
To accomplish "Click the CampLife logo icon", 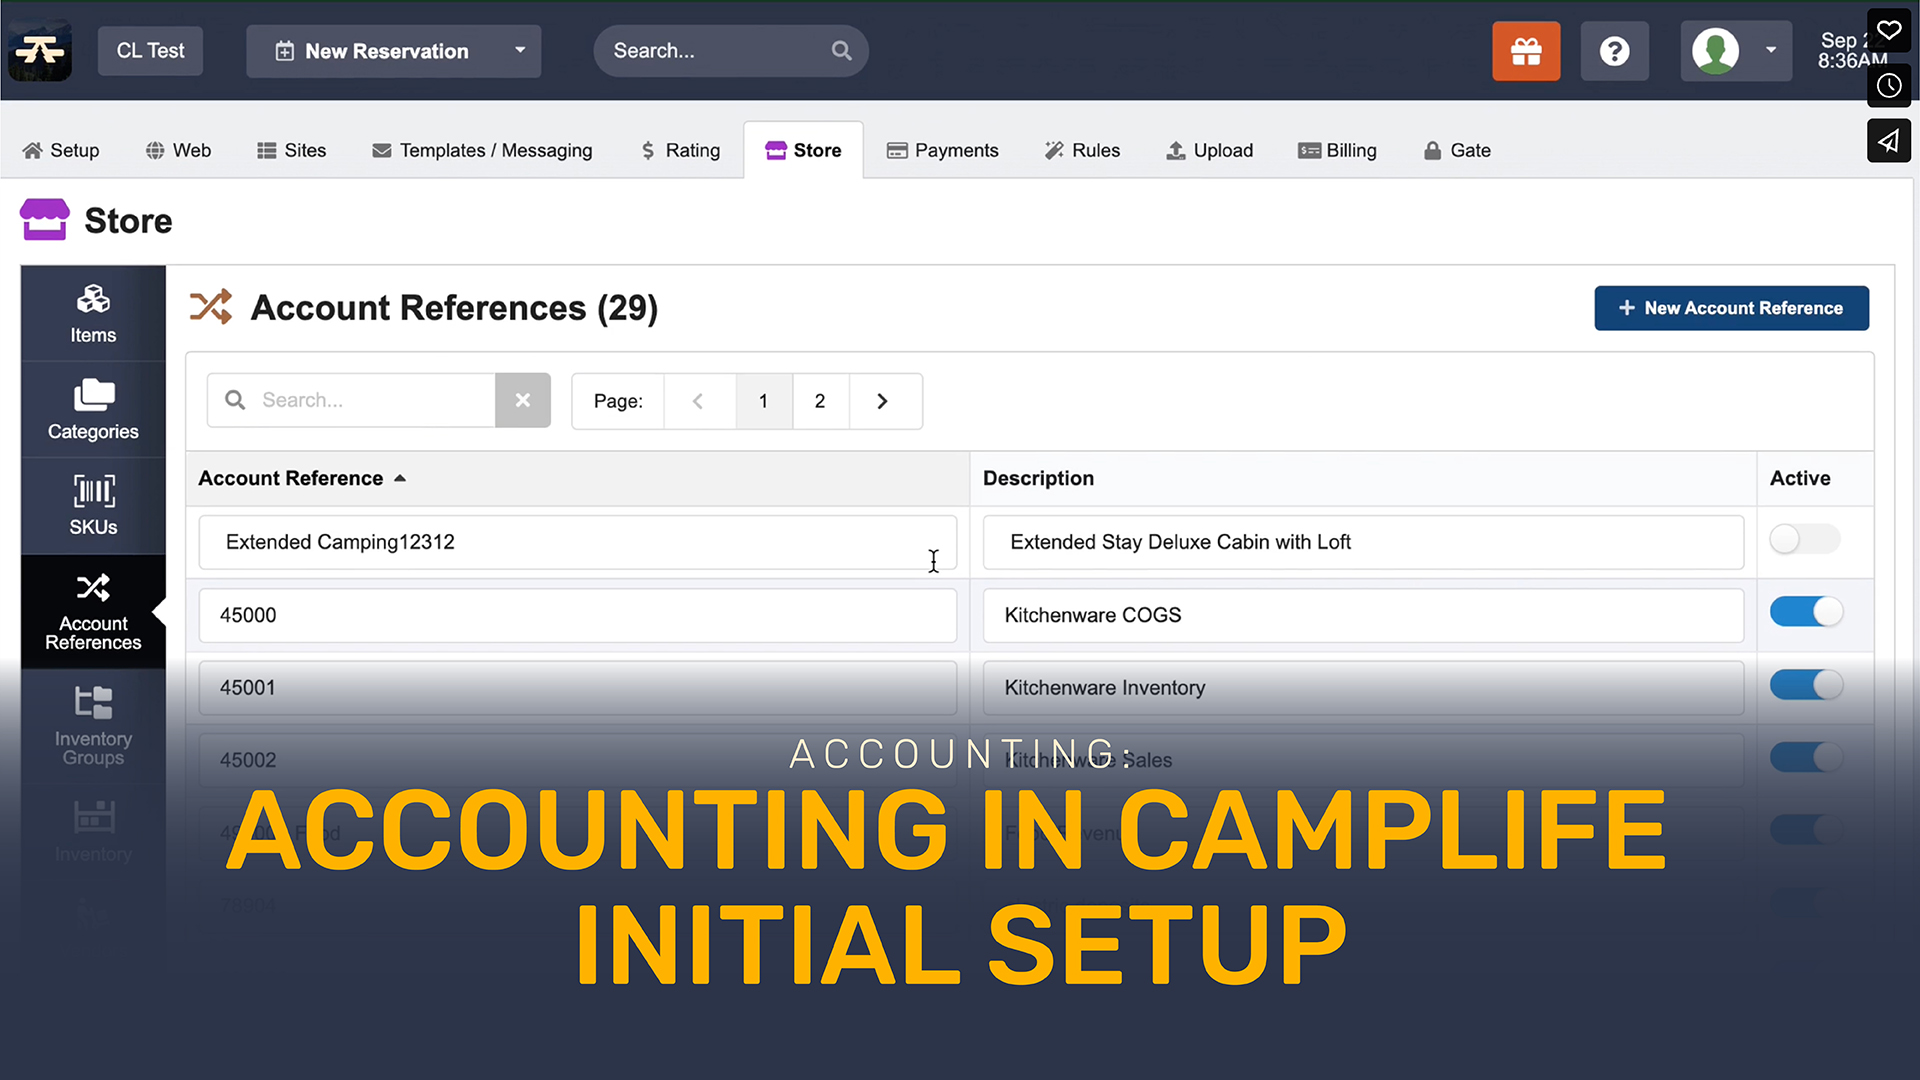I will click(x=40, y=50).
